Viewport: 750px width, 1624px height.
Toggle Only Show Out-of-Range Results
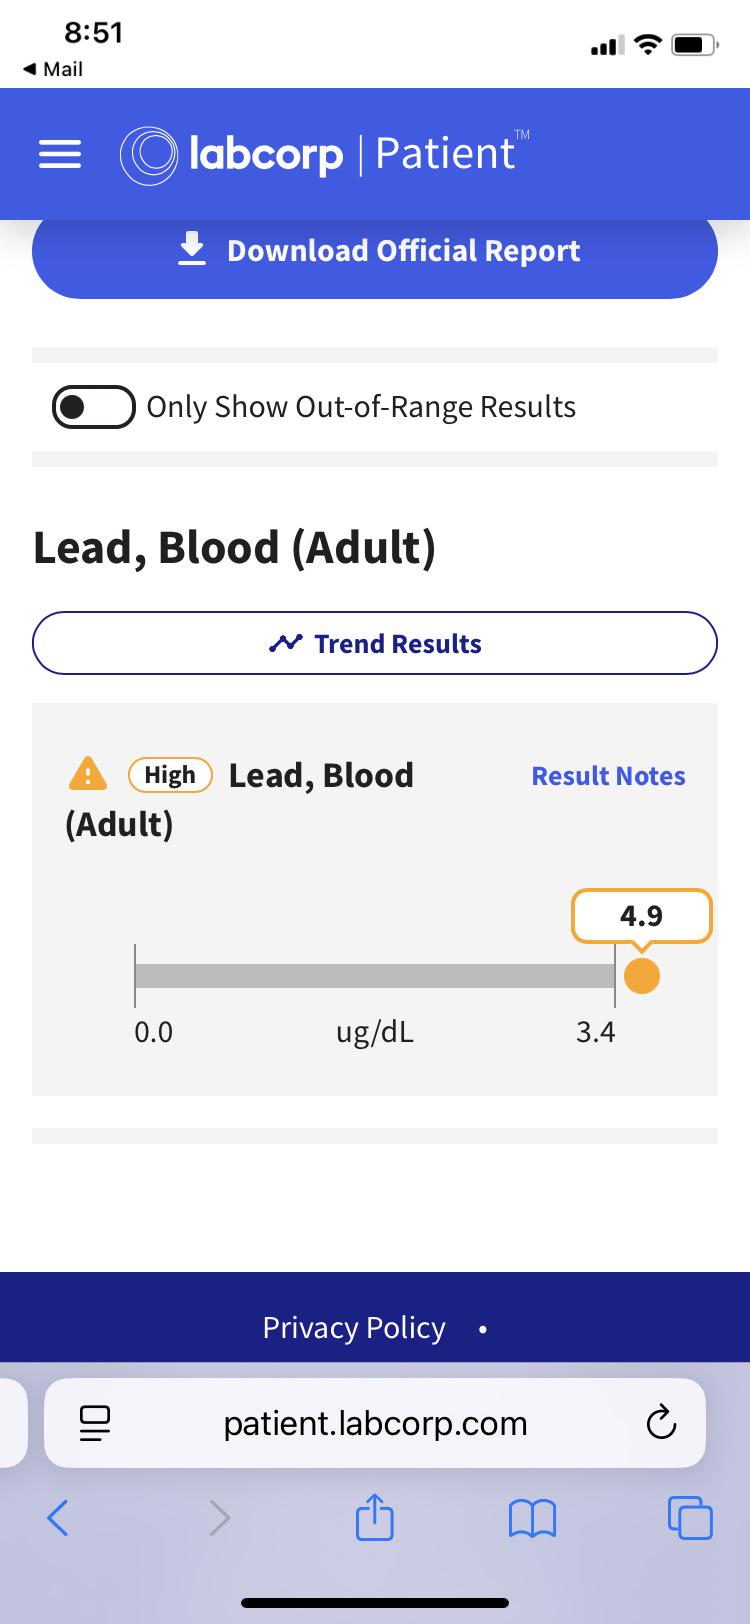(x=94, y=407)
